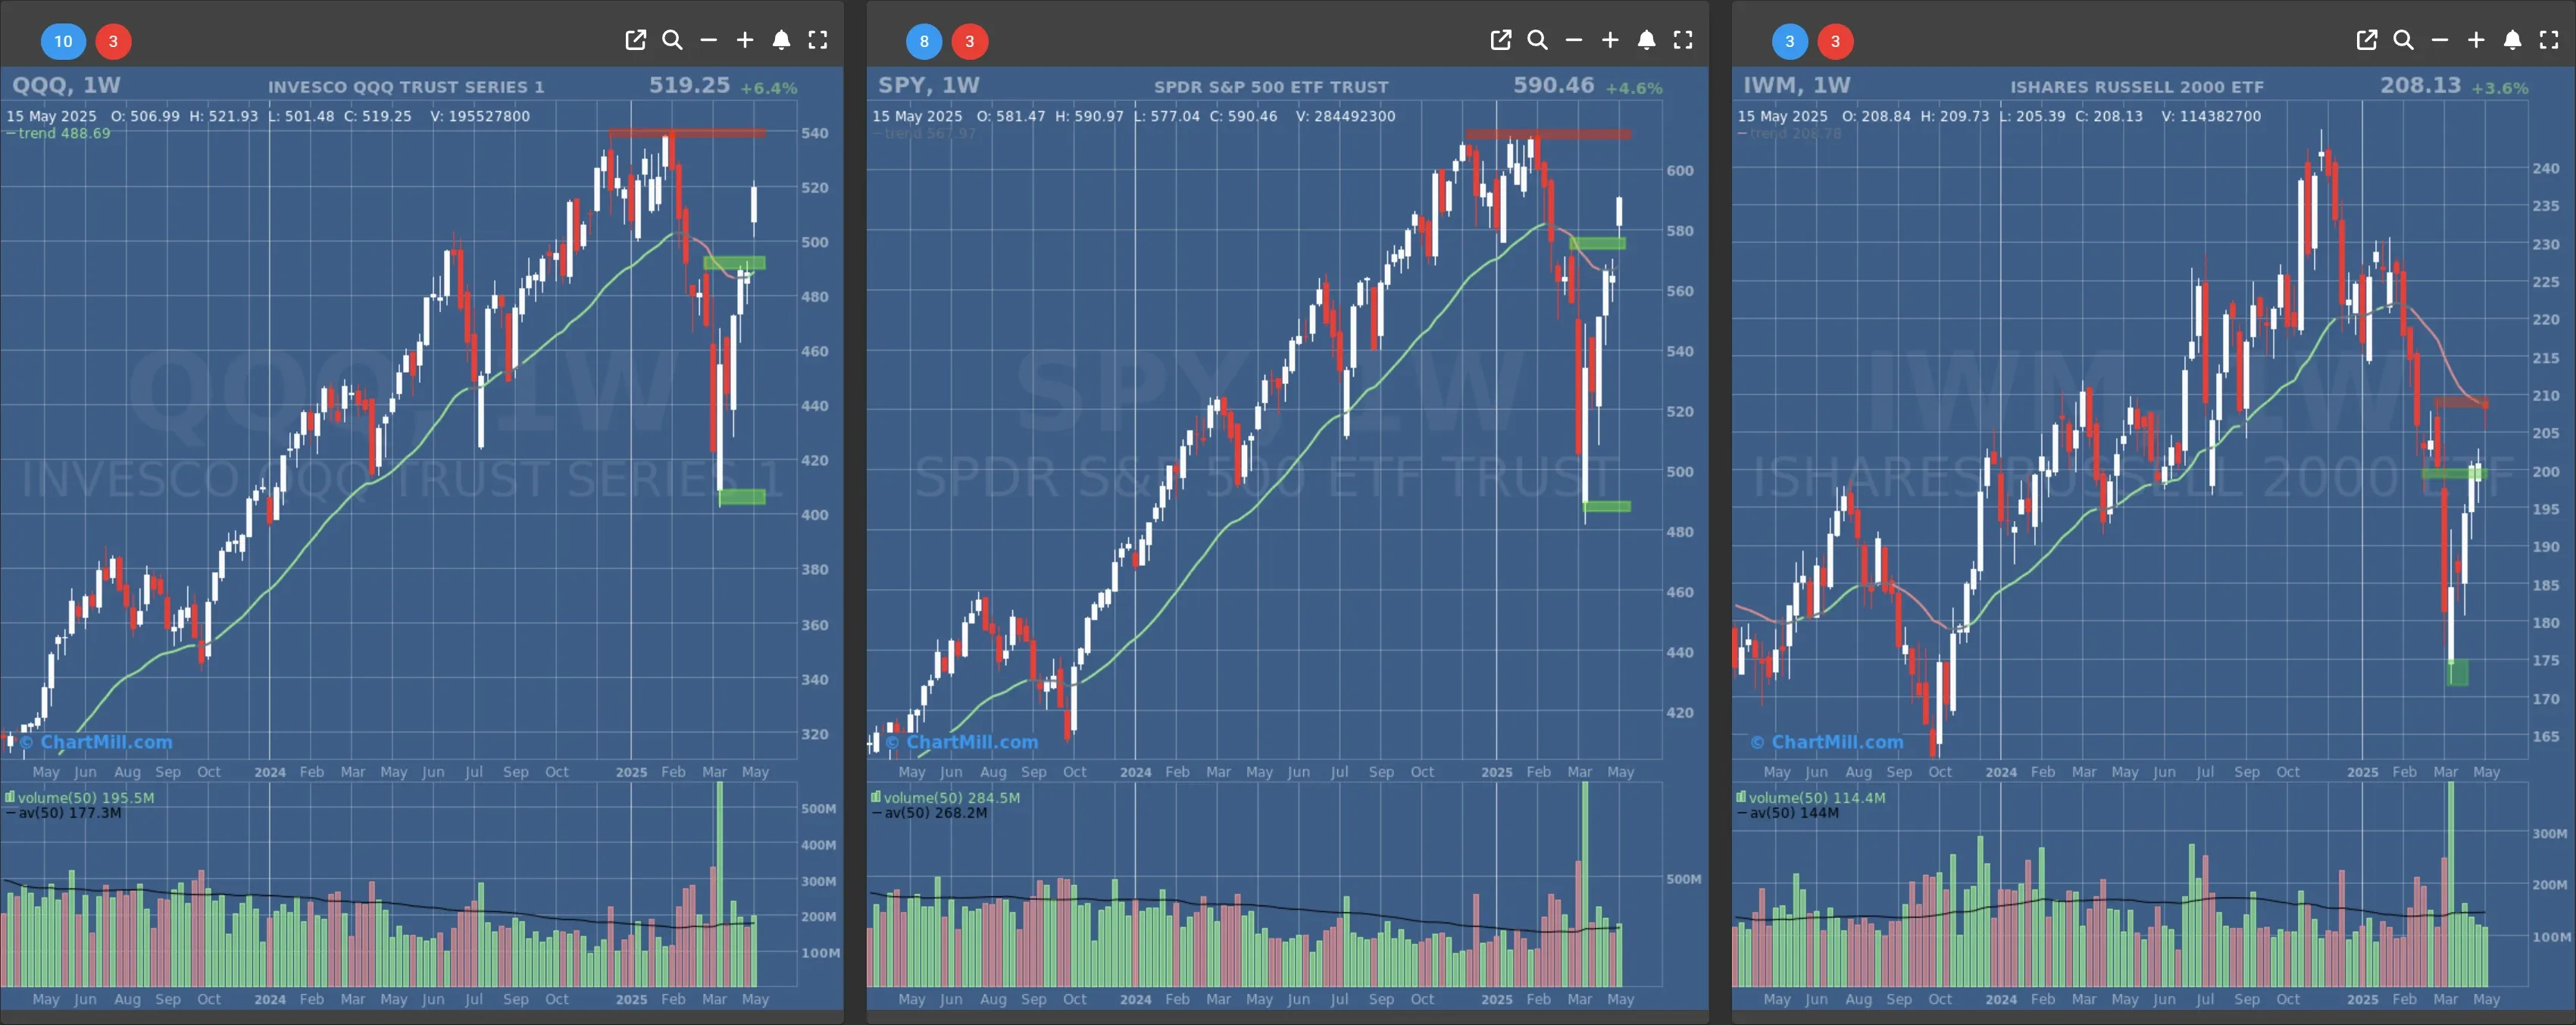Open QQQ chart in new window
Viewport: 2576px width, 1025px height.
[635, 40]
